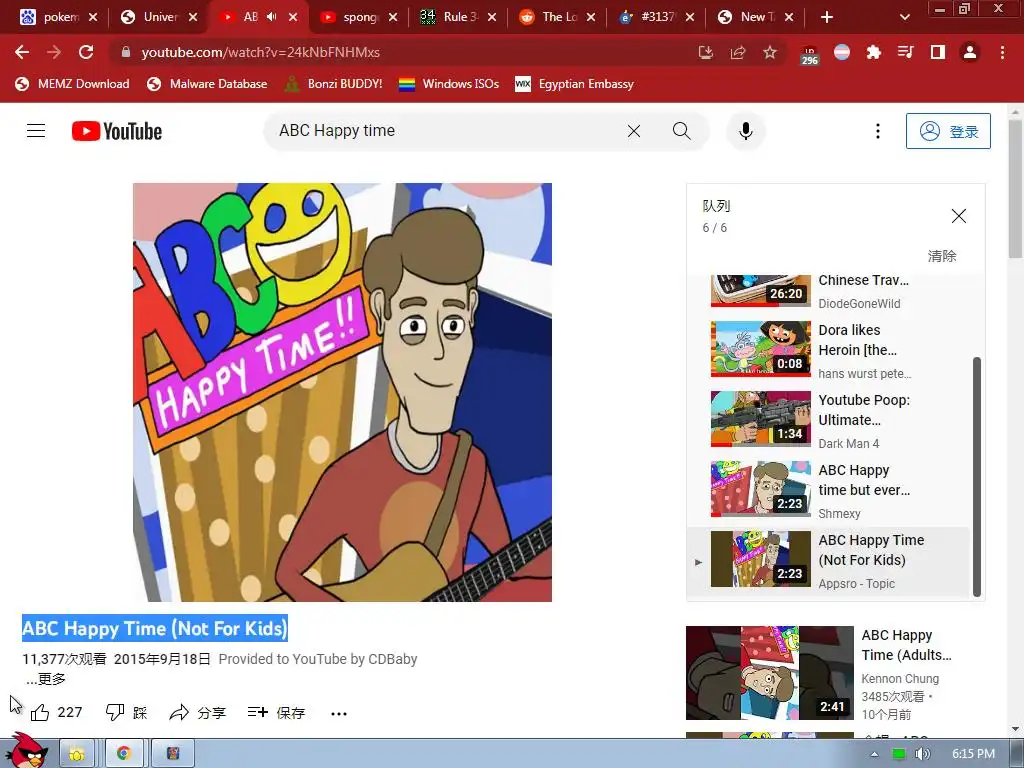Screen dimensions: 1024x768
Task: Click the ABC Happy time search field
Action: pos(444,131)
